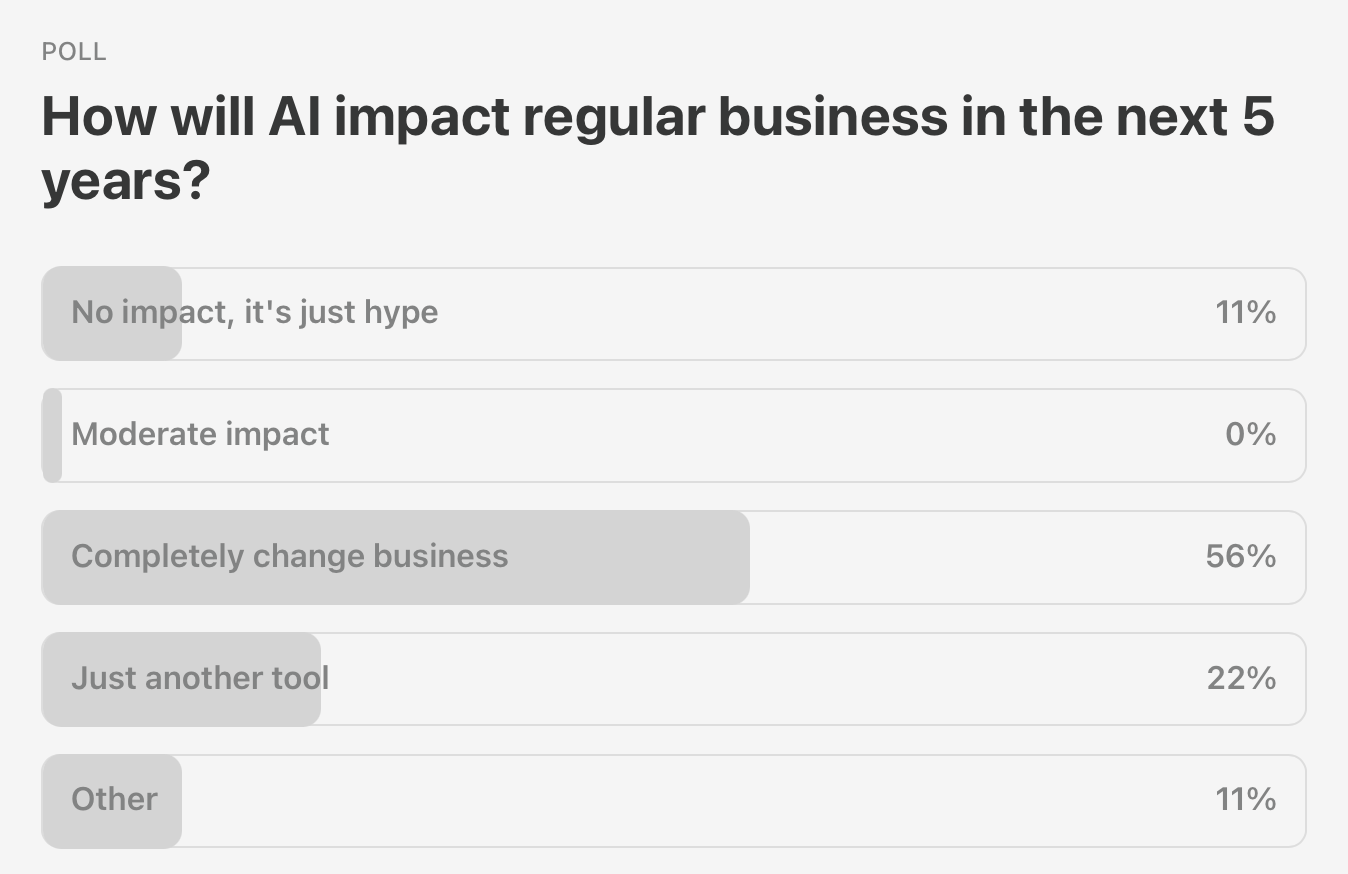Viewport: 1348px width, 874px height.
Task: Choose the "Other" poll option
Action: click(x=673, y=801)
